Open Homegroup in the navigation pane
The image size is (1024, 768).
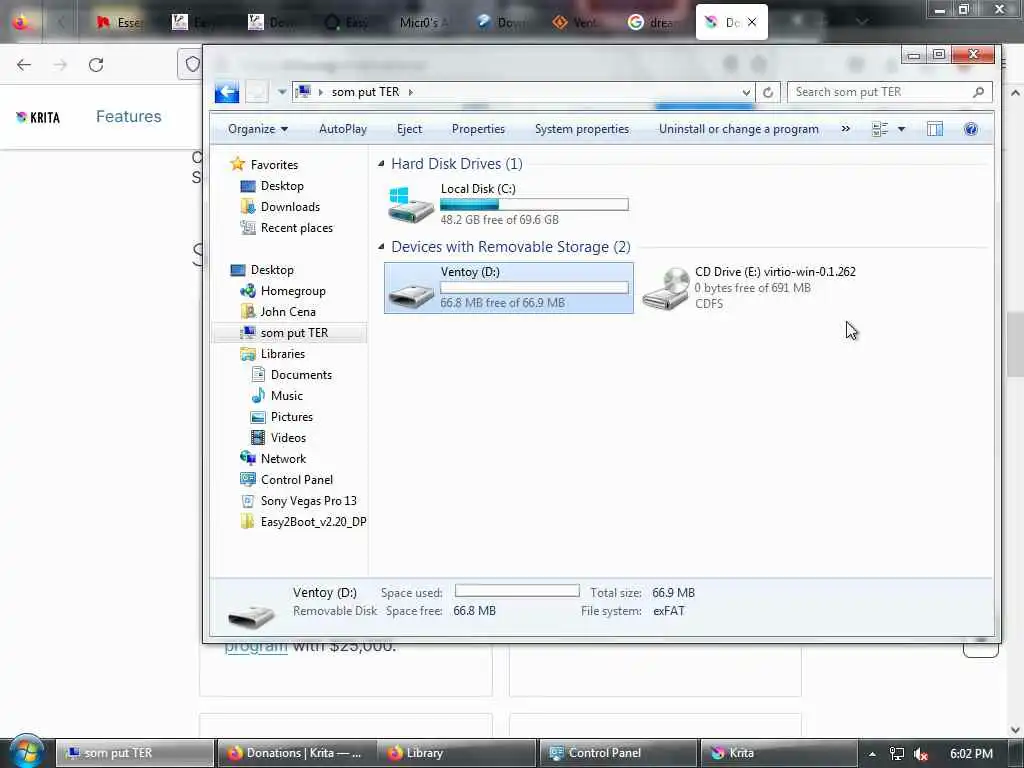coord(293,291)
